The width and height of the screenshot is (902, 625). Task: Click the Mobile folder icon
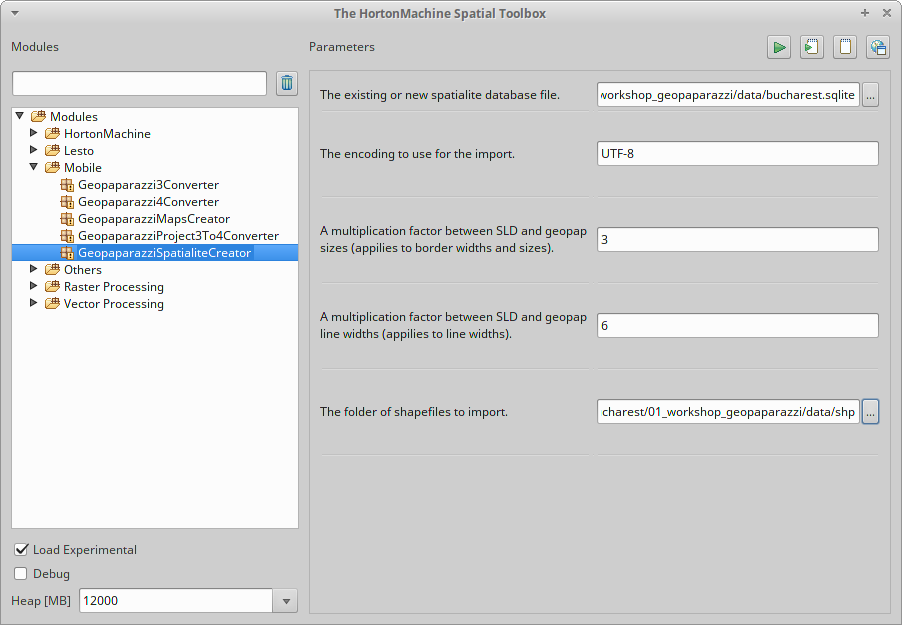coord(52,167)
